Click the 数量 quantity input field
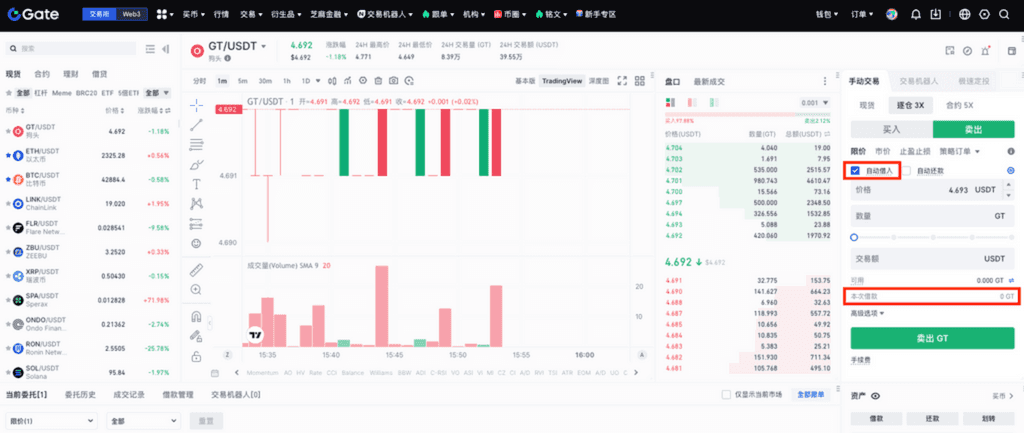 (x=932, y=215)
